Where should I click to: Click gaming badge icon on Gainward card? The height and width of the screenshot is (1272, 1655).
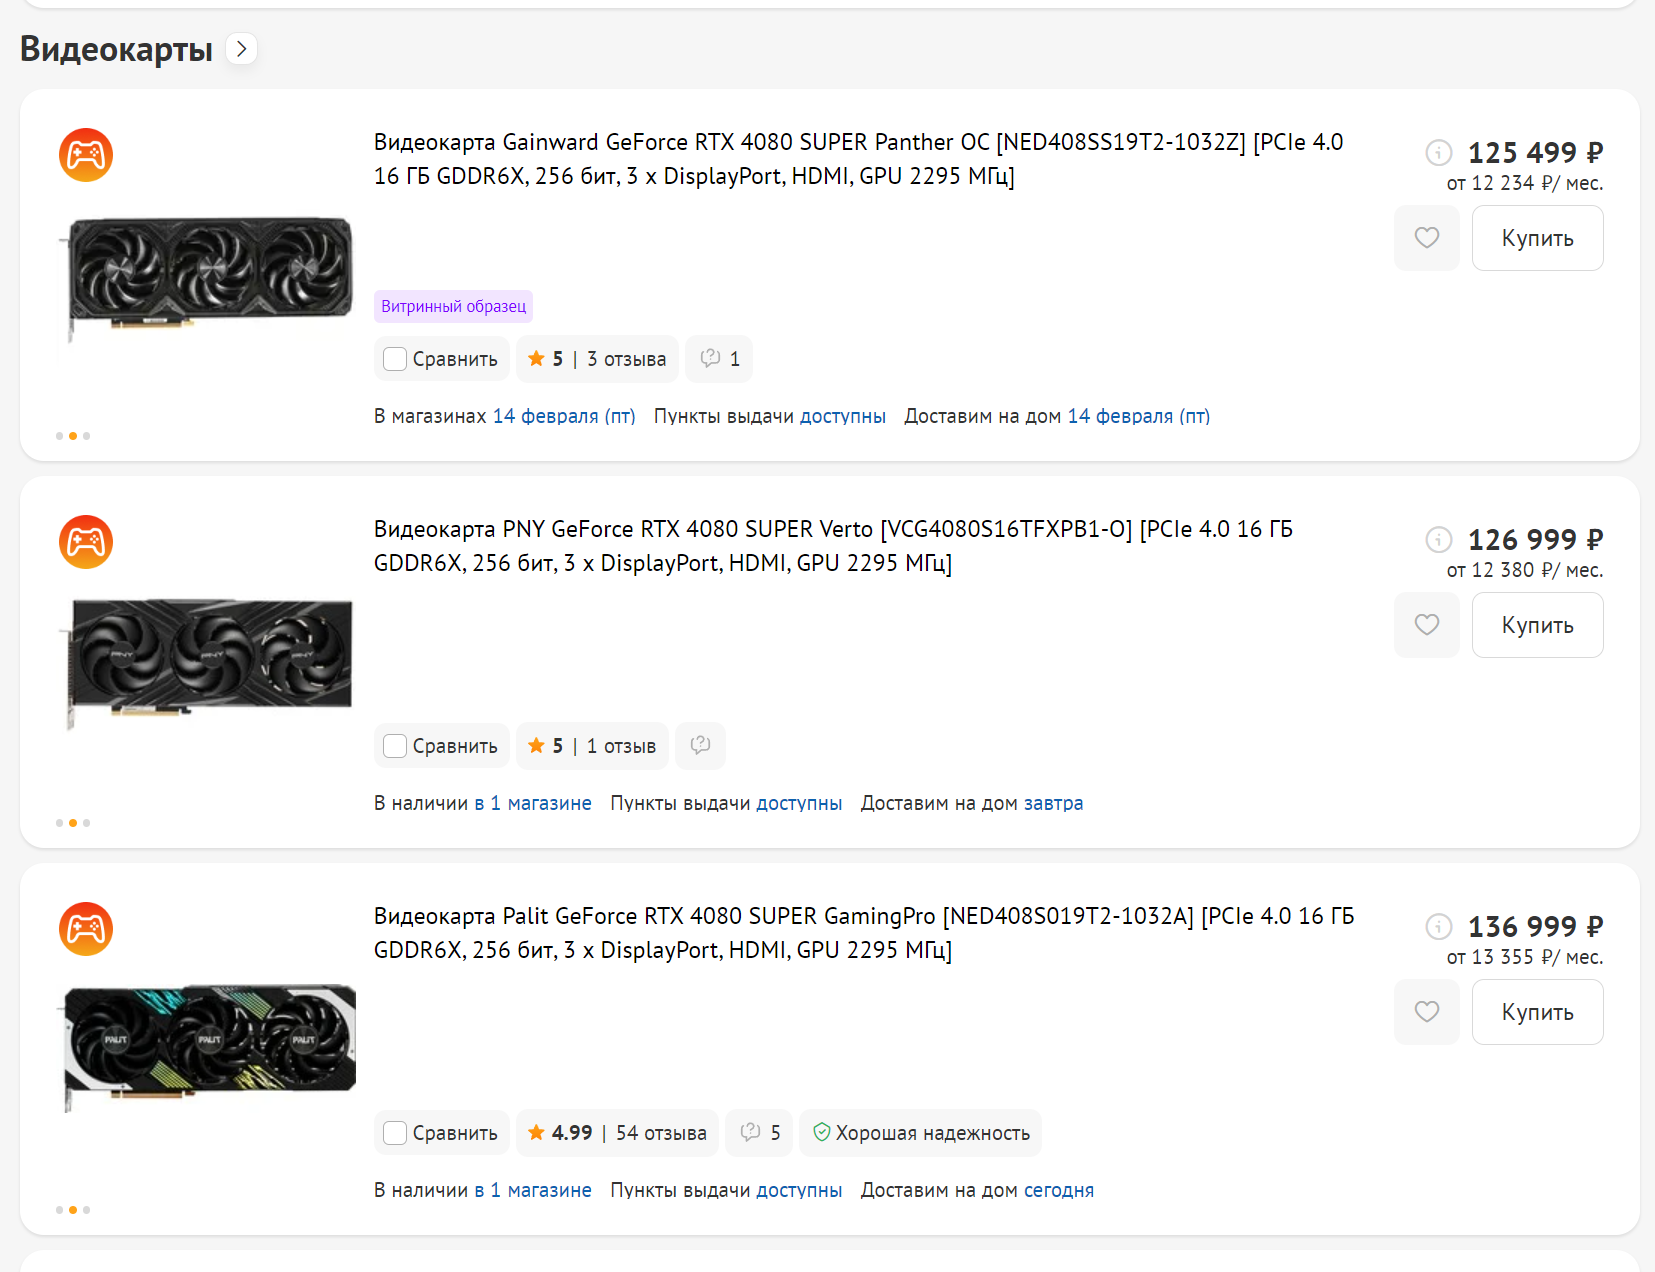coord(86,155)
